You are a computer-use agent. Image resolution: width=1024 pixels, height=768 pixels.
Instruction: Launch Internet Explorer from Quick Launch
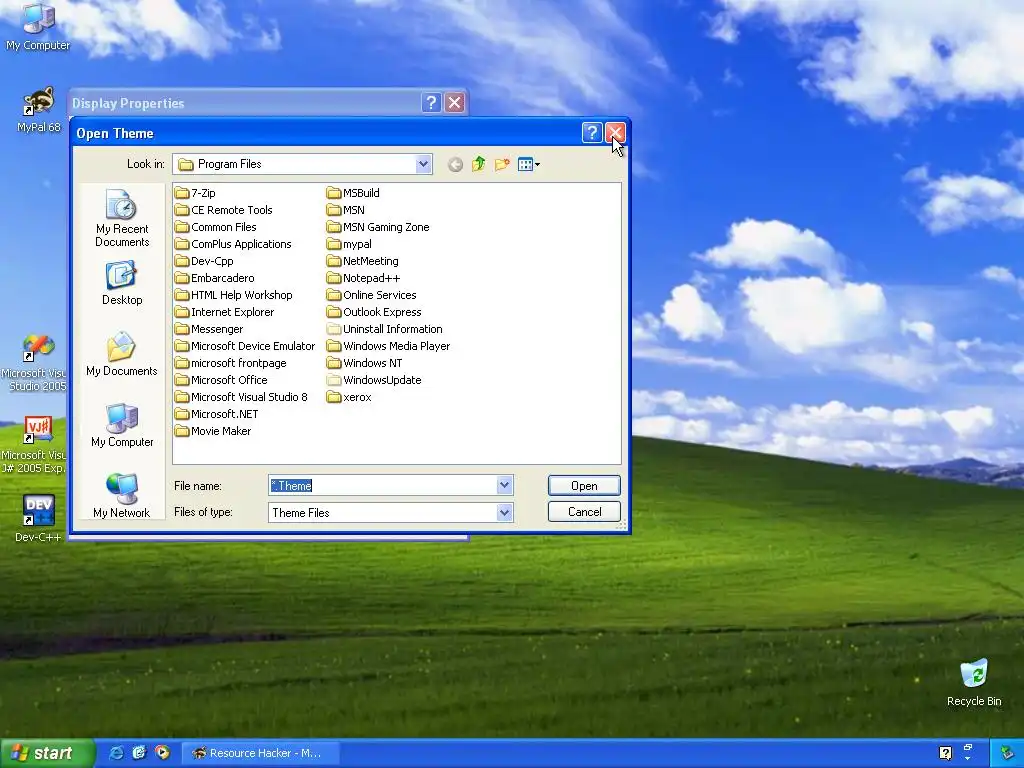(116, 753)
